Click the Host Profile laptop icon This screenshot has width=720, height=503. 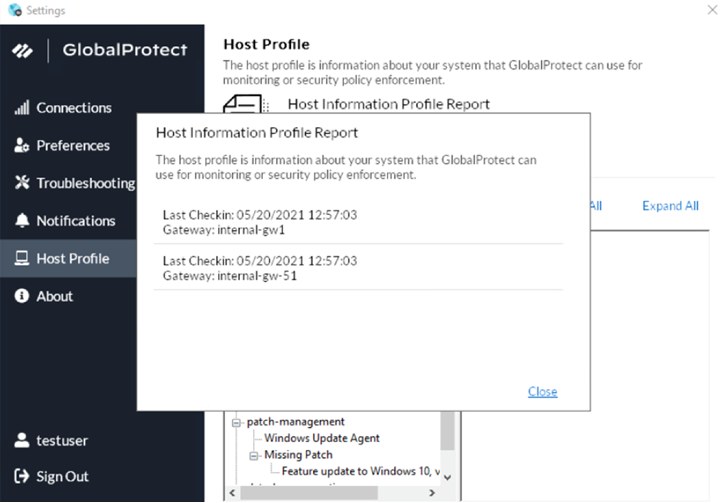[21, 259]
